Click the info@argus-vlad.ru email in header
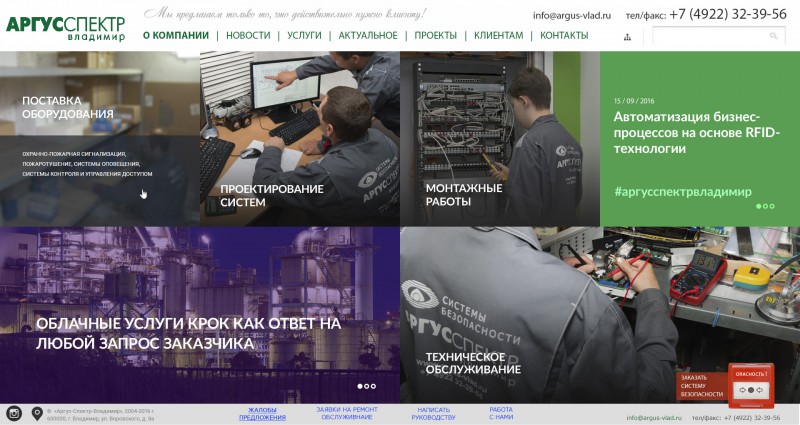The image size is (800, 425). [572, 15]
